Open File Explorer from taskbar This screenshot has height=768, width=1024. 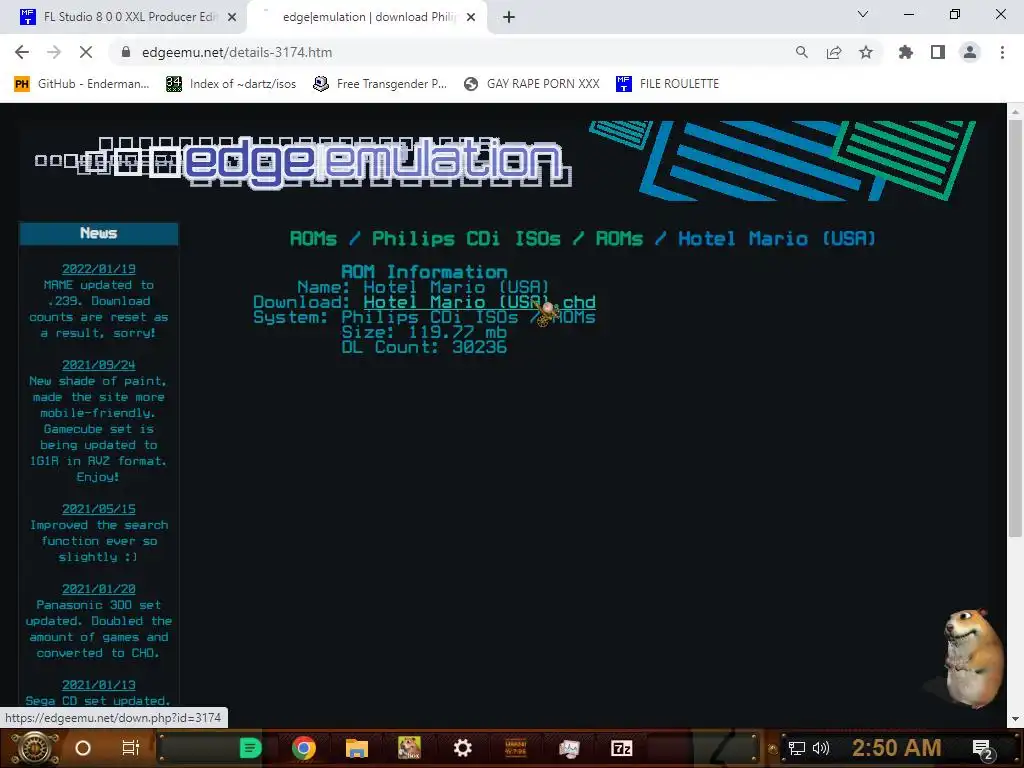(x=357, y=748)
